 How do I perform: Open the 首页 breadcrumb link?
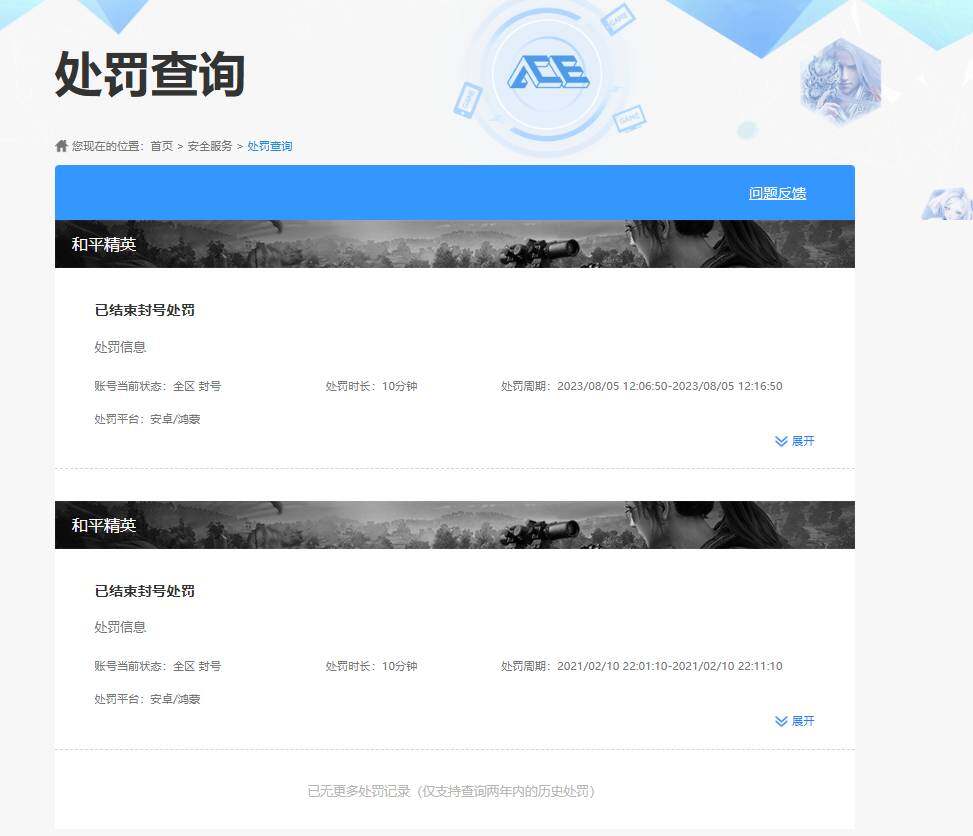tap(161, 146)
